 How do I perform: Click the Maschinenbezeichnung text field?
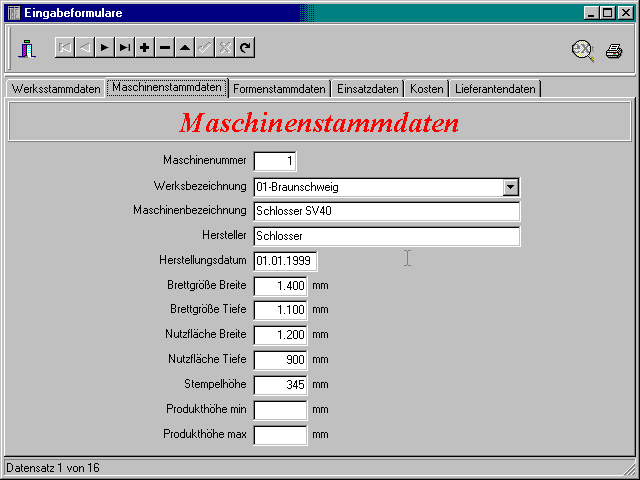click(x=386, y=211)
